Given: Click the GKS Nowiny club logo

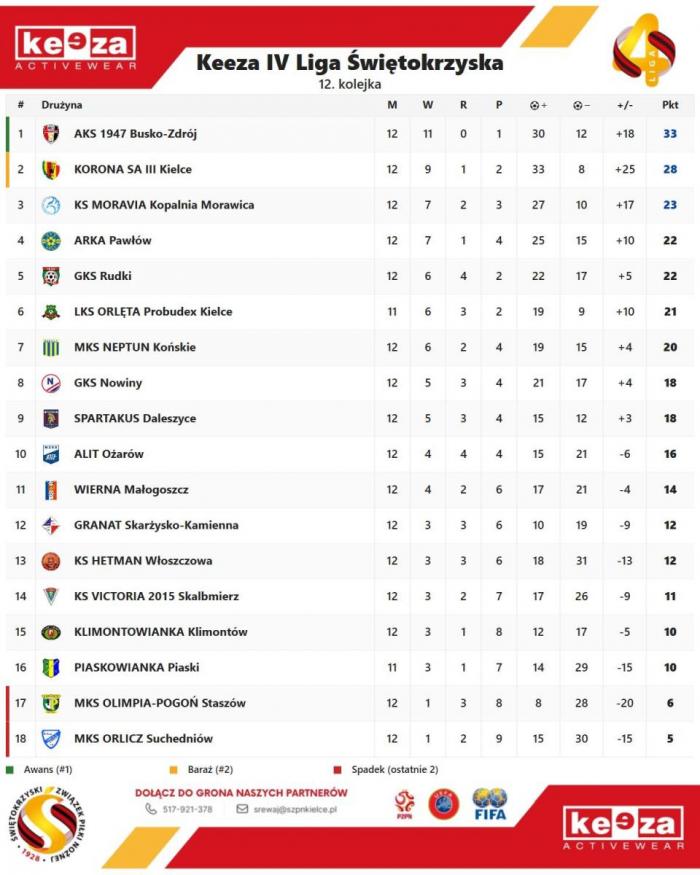Looking at the screenshot, I should pyautogui.click(x=51, y=383).
